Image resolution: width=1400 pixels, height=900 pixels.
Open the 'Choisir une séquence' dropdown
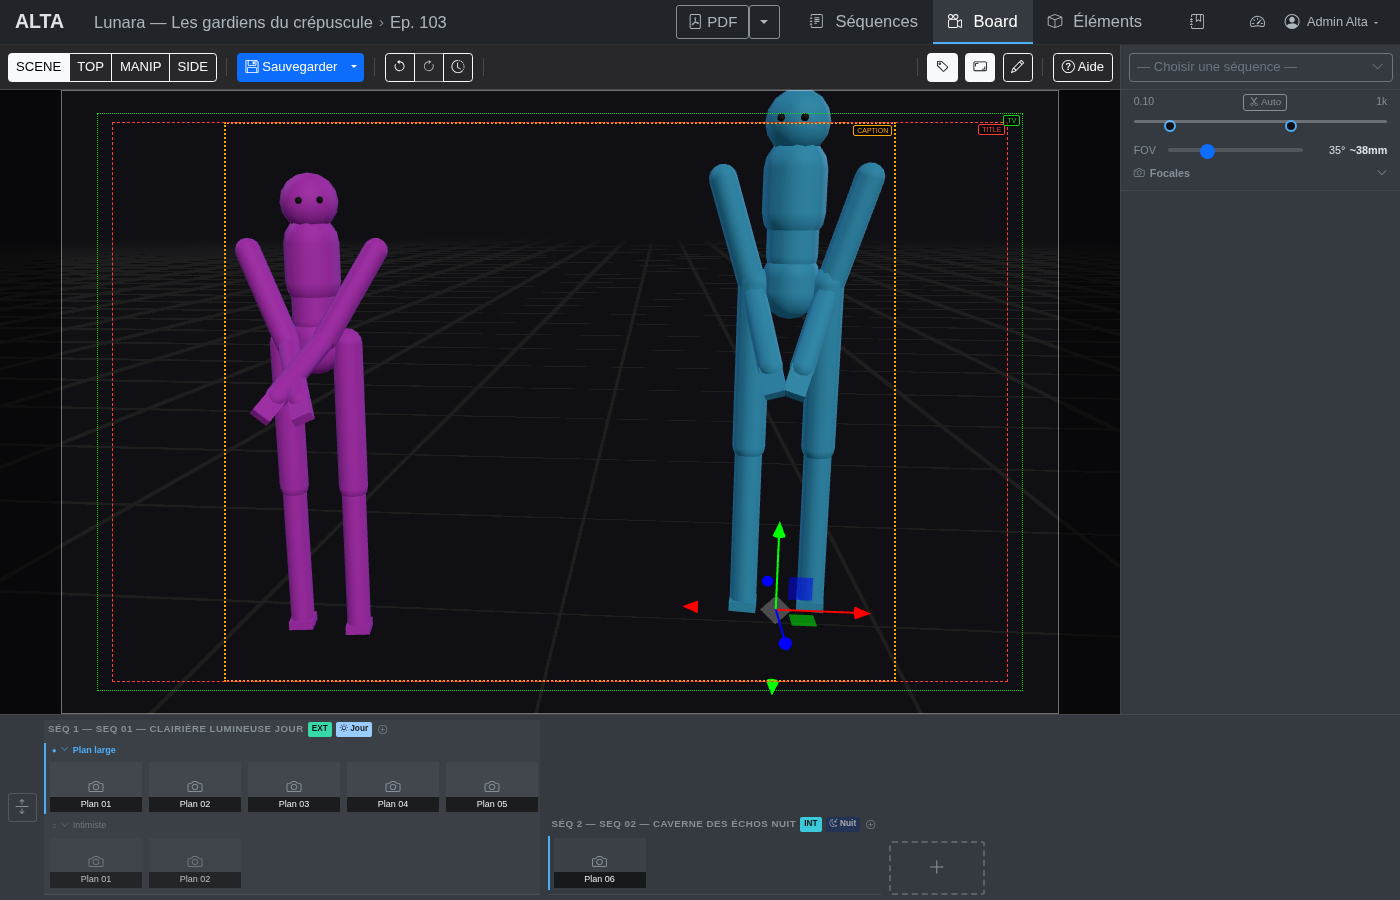(x=1260, y=67)
